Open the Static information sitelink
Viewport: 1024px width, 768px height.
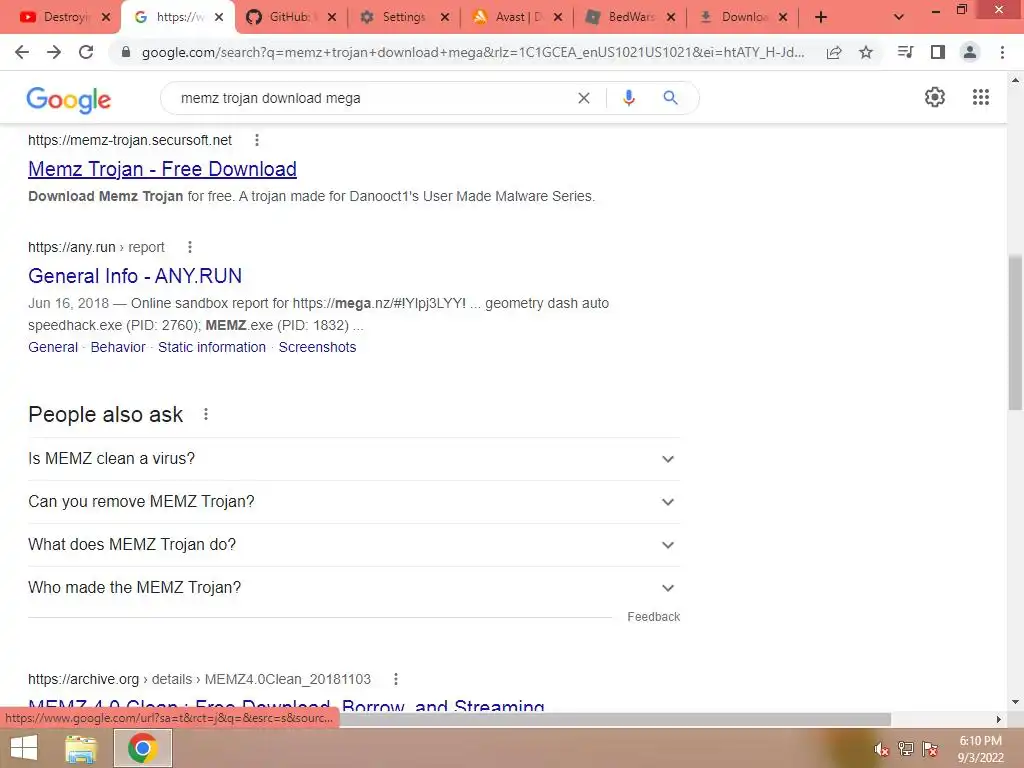click(x=212, y=347)
